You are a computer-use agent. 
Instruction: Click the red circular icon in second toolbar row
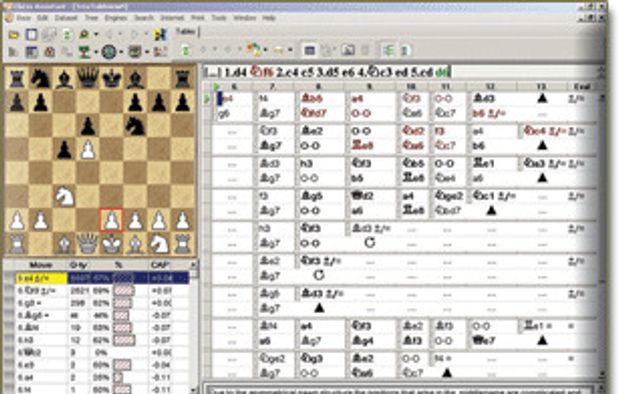(50, 52)
